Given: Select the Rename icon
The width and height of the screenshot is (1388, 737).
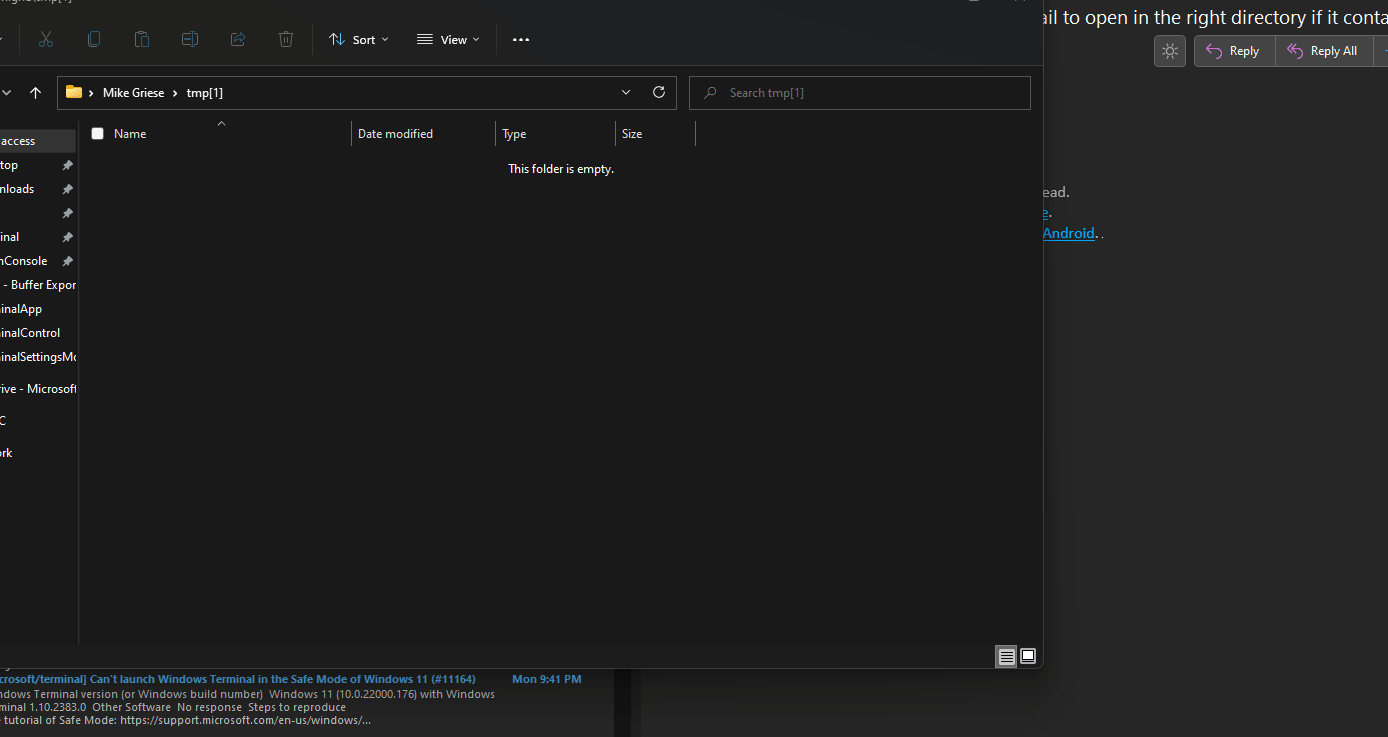Looking at the screenshot, I should 189,39.
